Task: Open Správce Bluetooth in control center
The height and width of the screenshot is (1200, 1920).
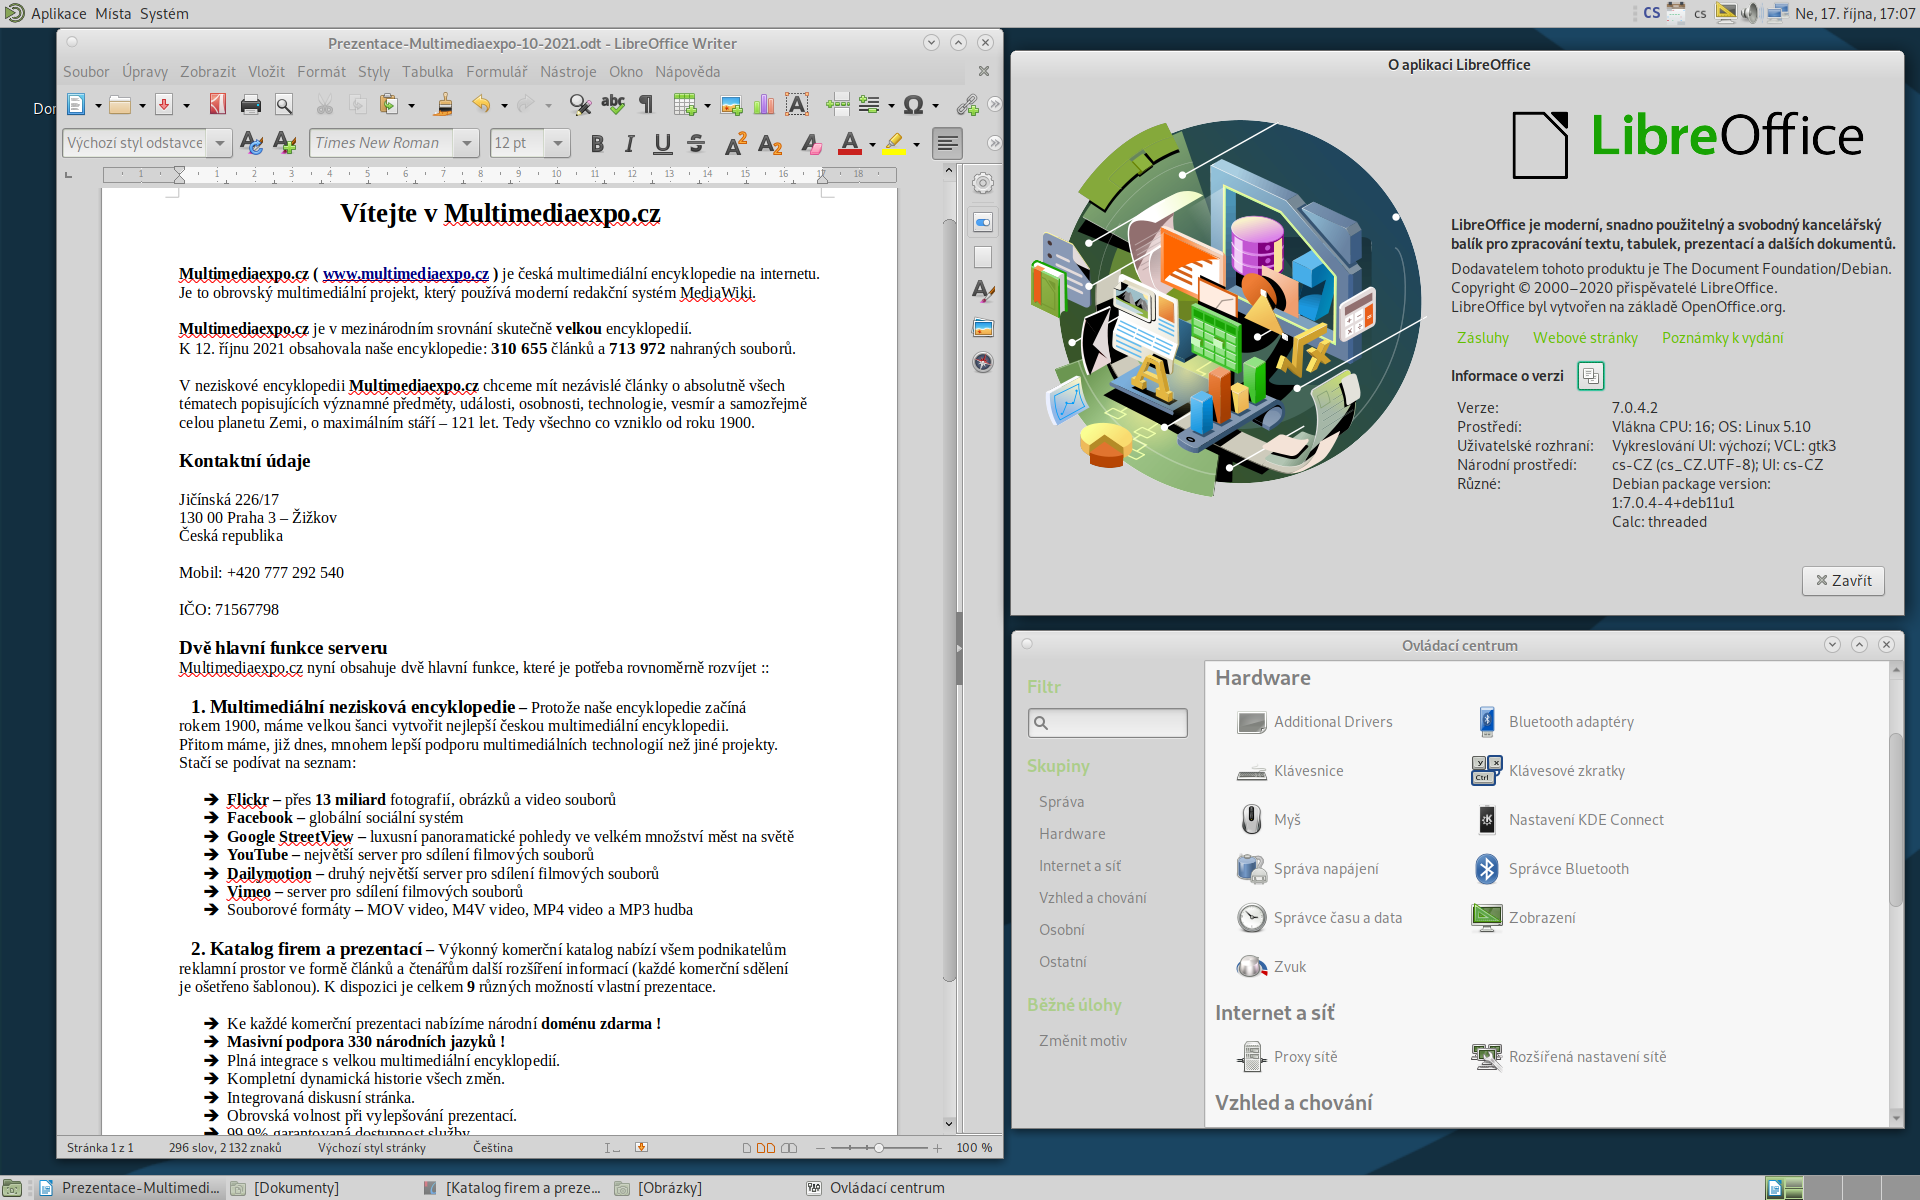Action: [x=1568, y=869]
